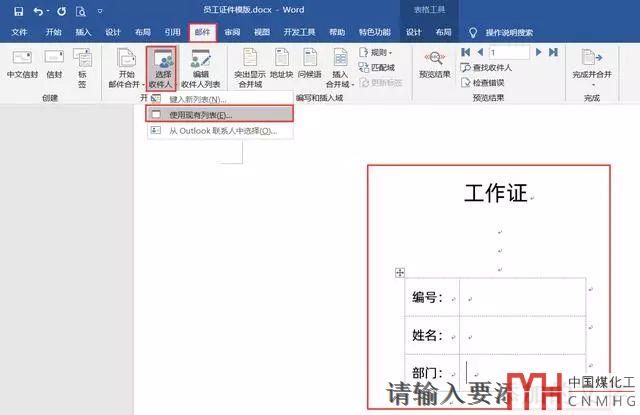Open the 规则 rules dropdown
Image resolution: width=640 pixels, height=415 pixels.
pyautogui.click(x=376, y=53)
